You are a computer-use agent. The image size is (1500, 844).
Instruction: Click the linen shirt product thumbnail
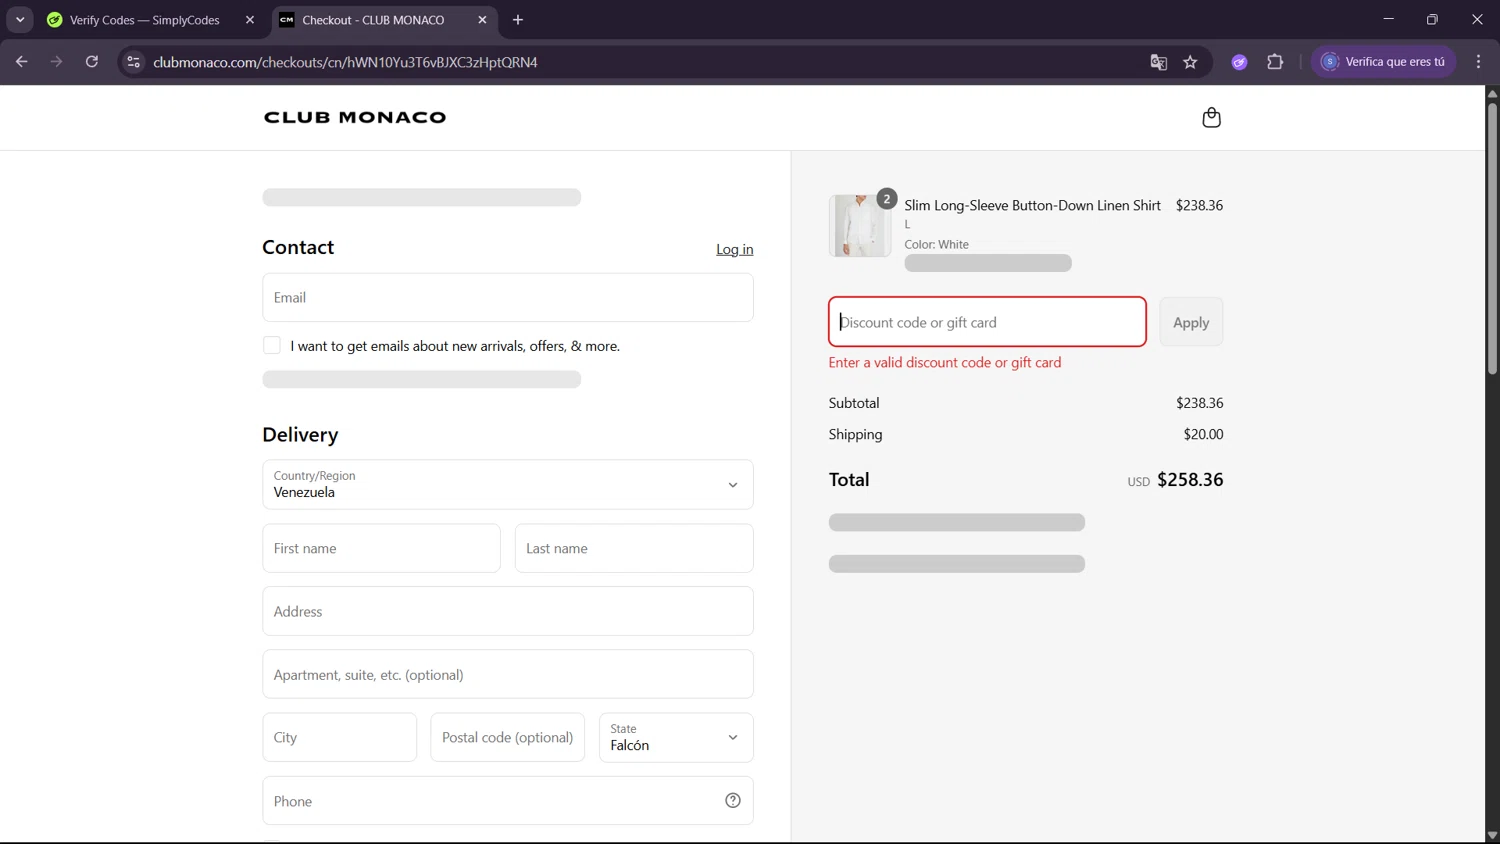tap(859, 226)
